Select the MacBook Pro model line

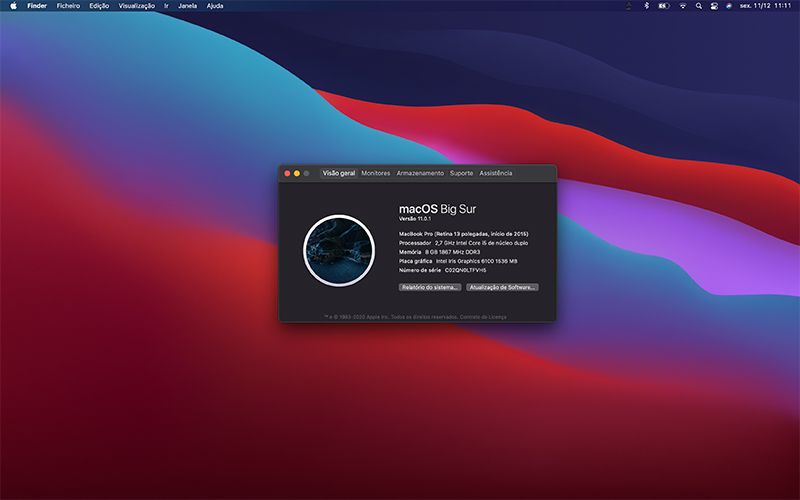tap(463, 234)
